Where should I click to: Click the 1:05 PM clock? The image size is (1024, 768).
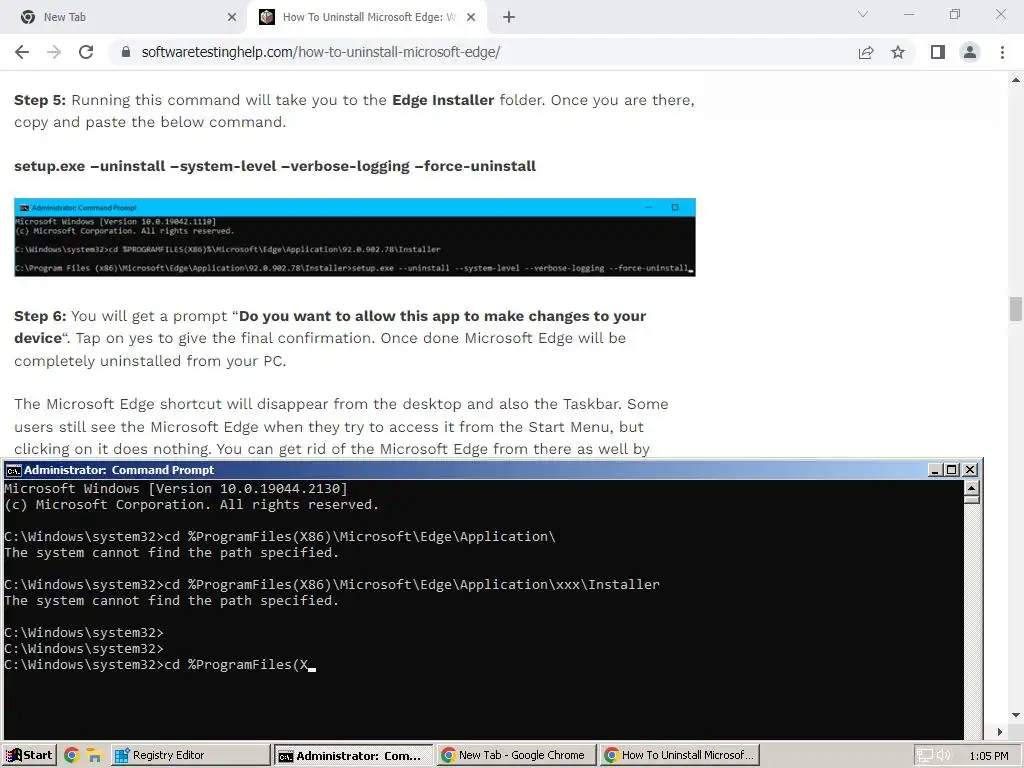coord(989,756)
